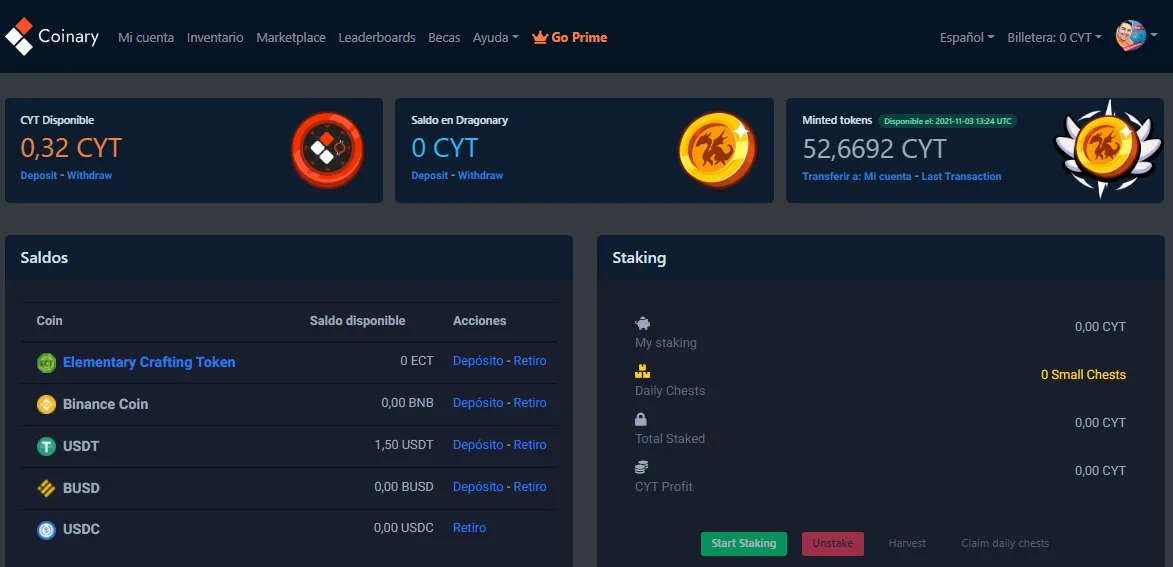
Task: Click the Unstake button
Action: [833, 544]
